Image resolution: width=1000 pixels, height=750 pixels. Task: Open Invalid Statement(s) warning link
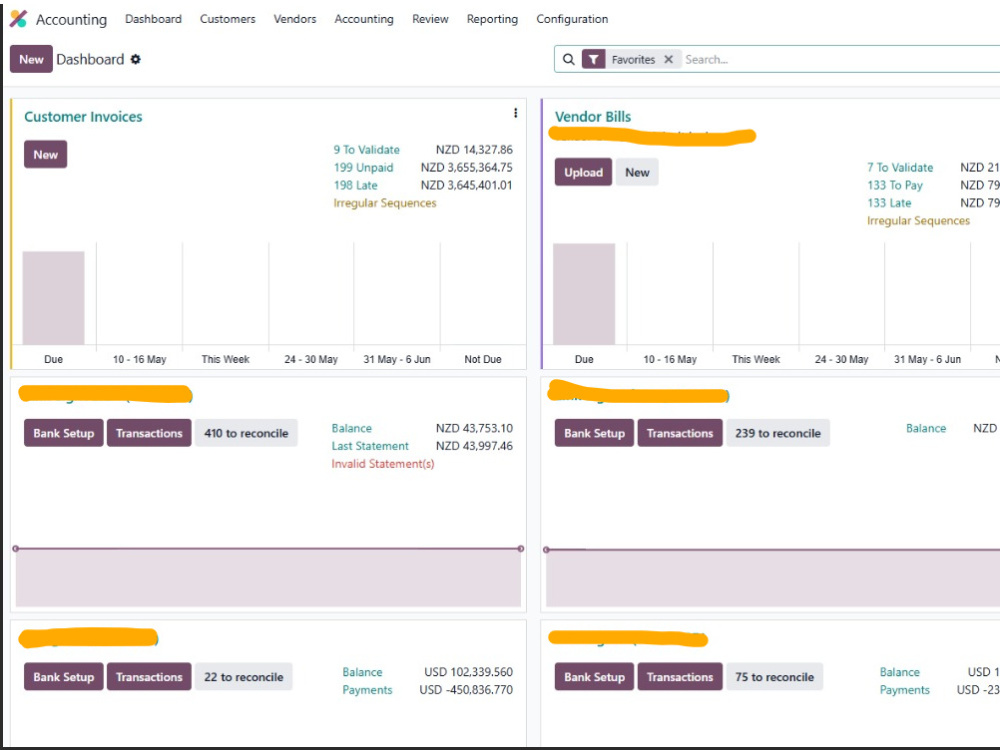pos(383,464)
